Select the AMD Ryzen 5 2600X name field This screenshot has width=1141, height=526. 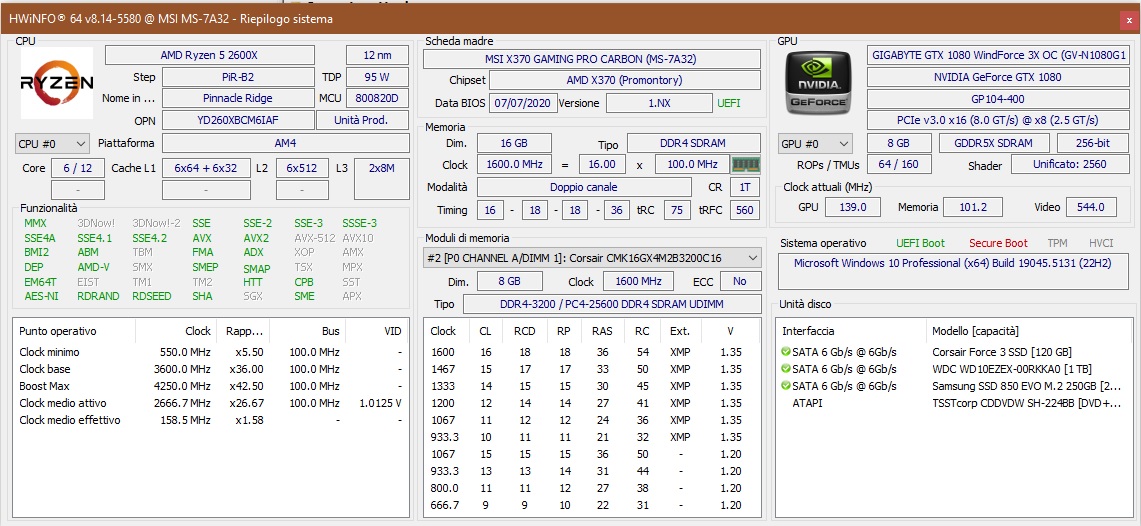[x=210, y=55]
